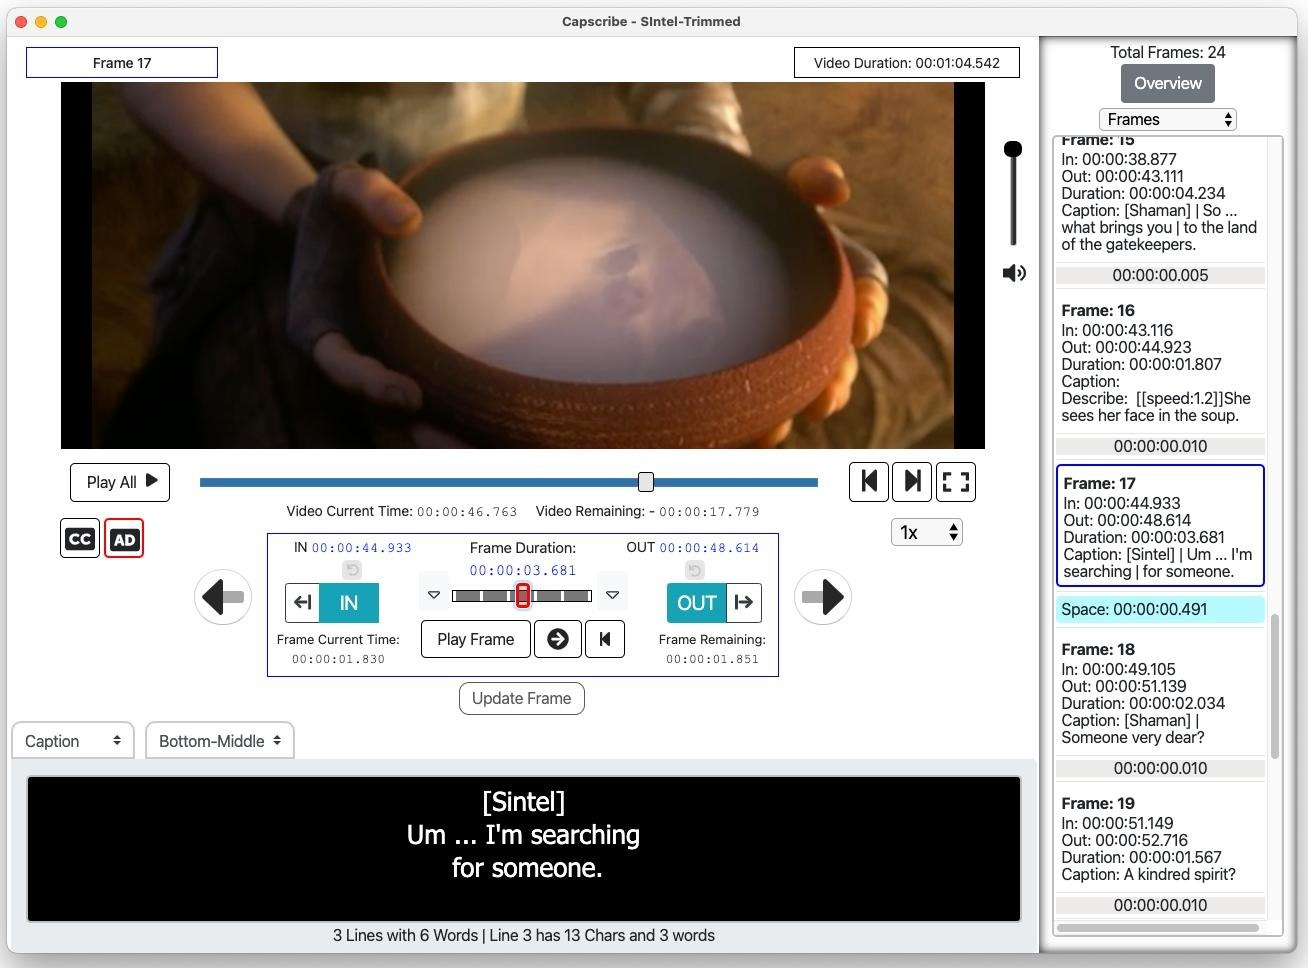Jump to the OUT point arrow icon

click(x=743, y=603)
